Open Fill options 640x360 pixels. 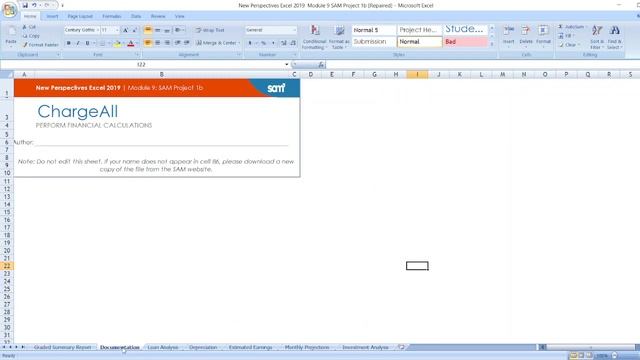click(567, 36)
